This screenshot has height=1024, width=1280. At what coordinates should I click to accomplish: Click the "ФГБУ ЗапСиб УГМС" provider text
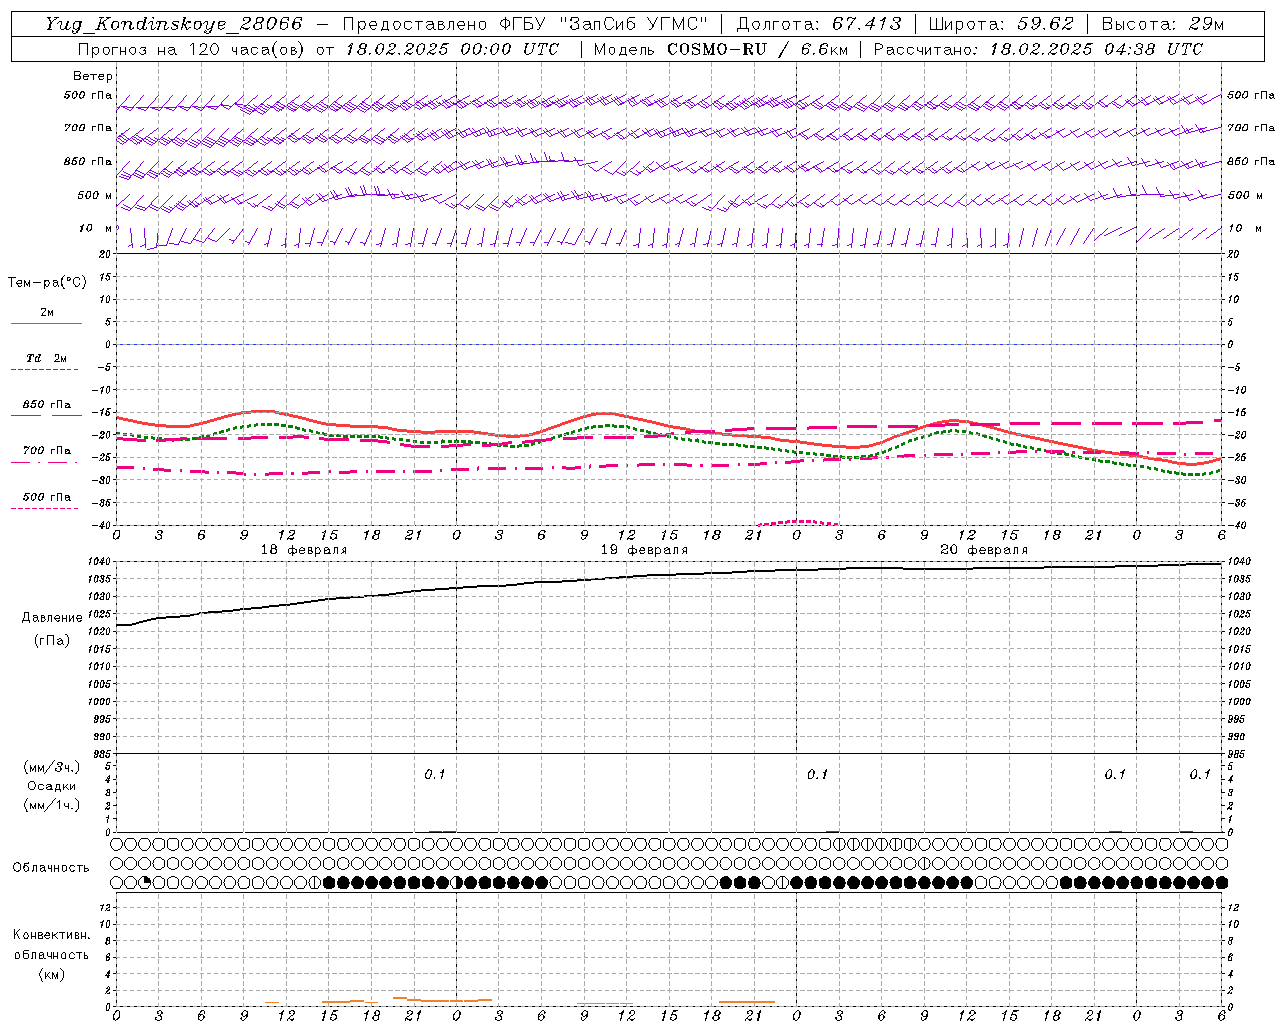click(x=603, y=24)
